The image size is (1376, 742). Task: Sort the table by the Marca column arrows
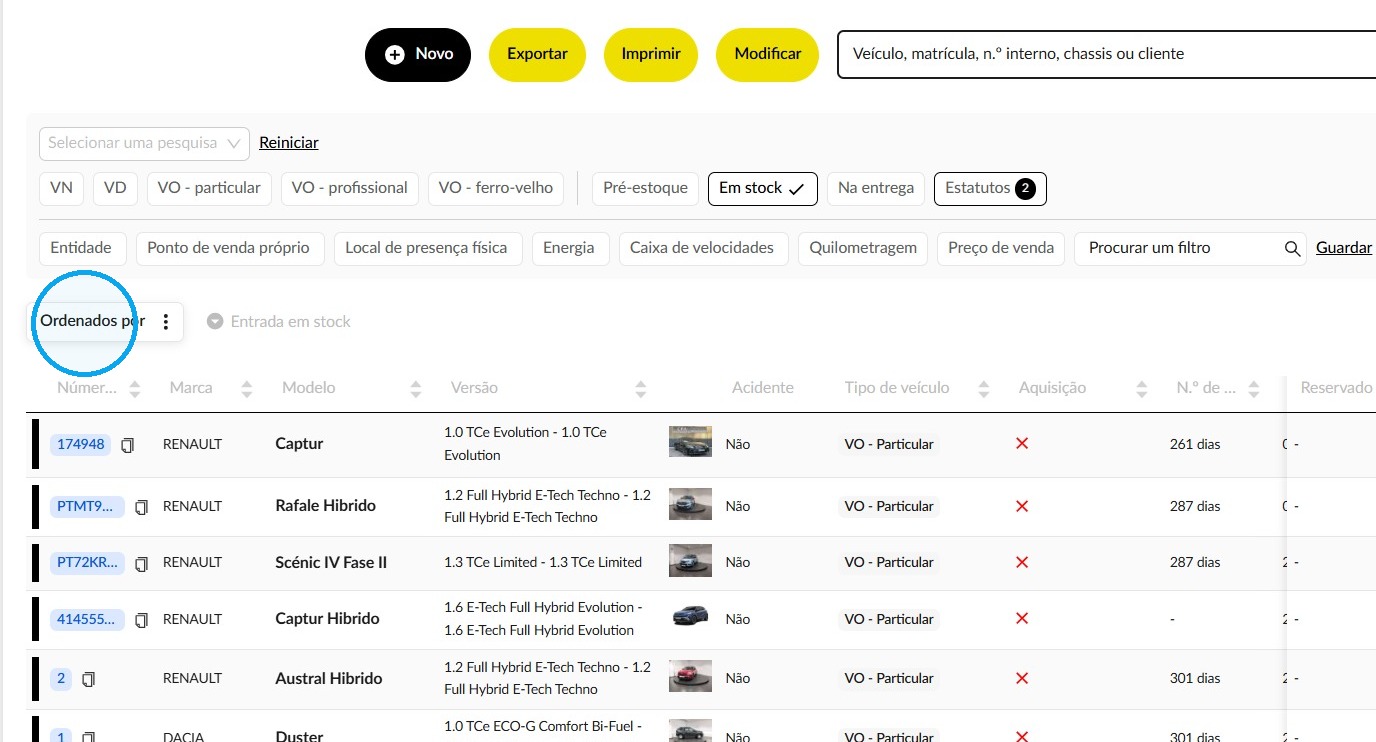(x=247, y=389)
